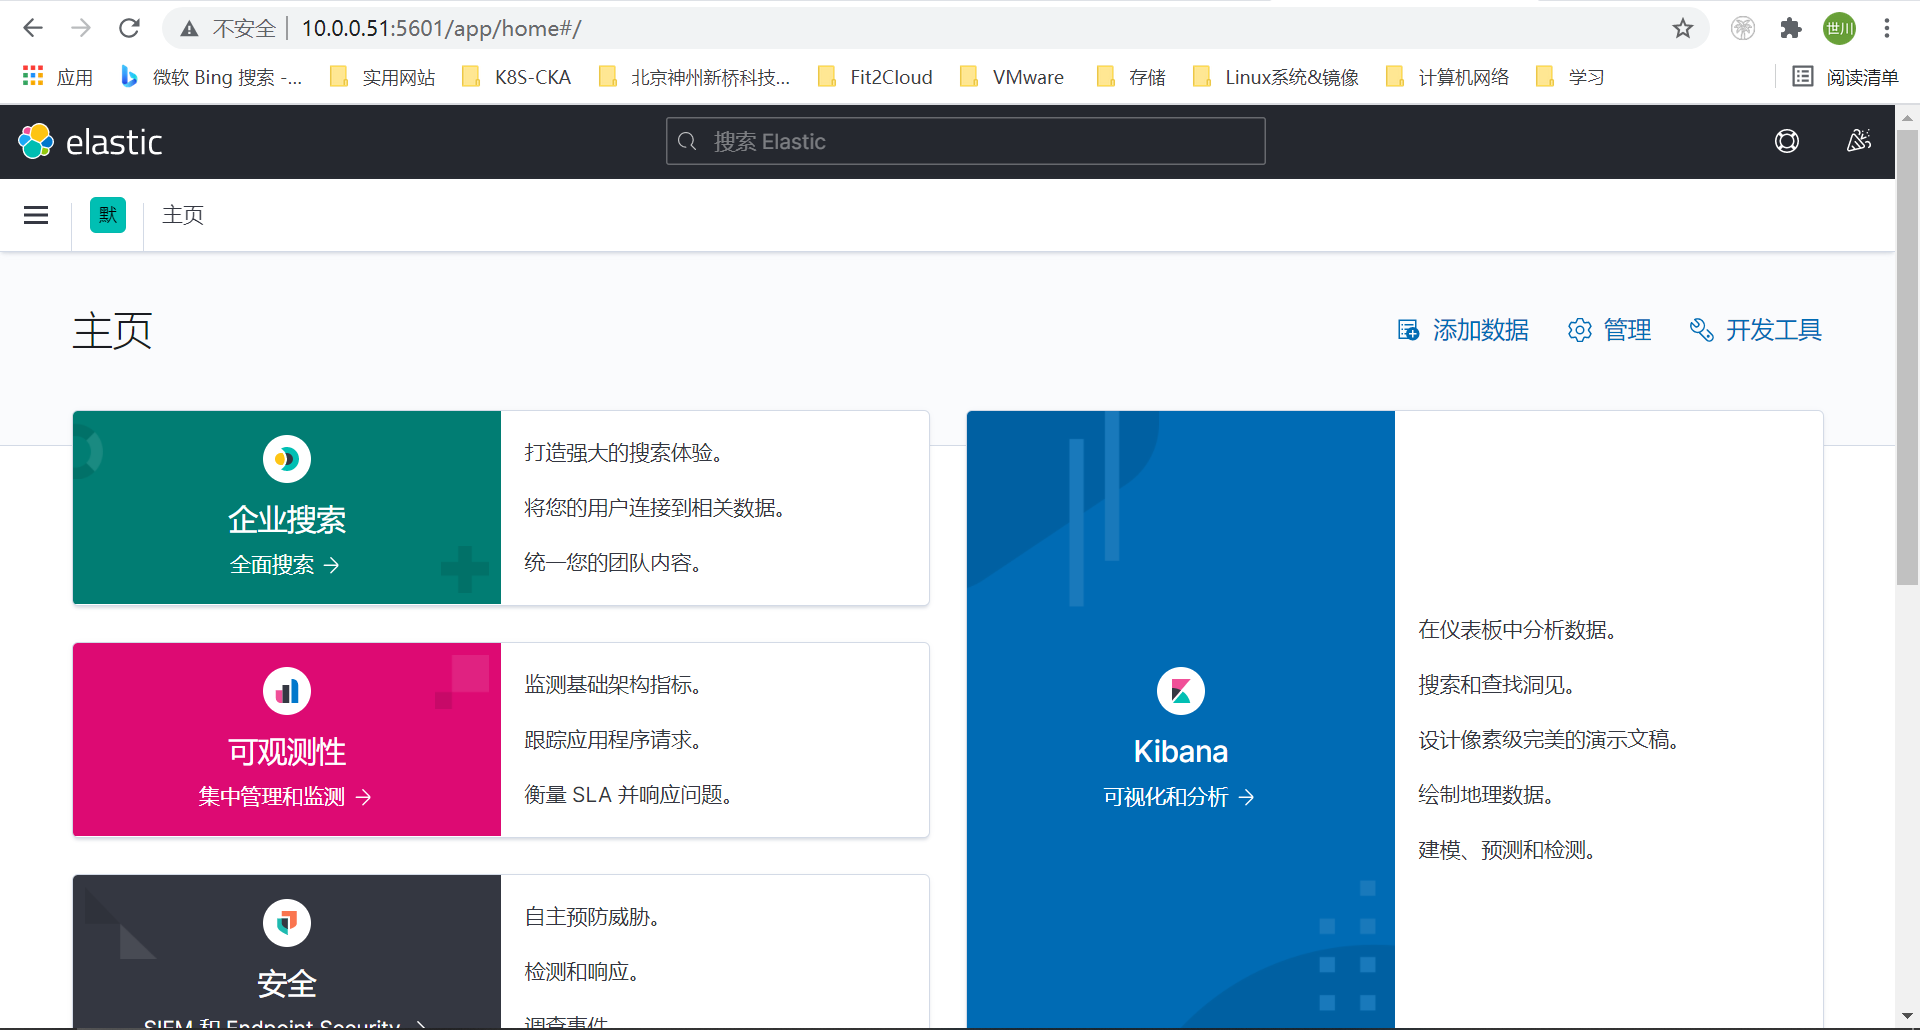Go back to the previous browser page

(x=33, y=28)
